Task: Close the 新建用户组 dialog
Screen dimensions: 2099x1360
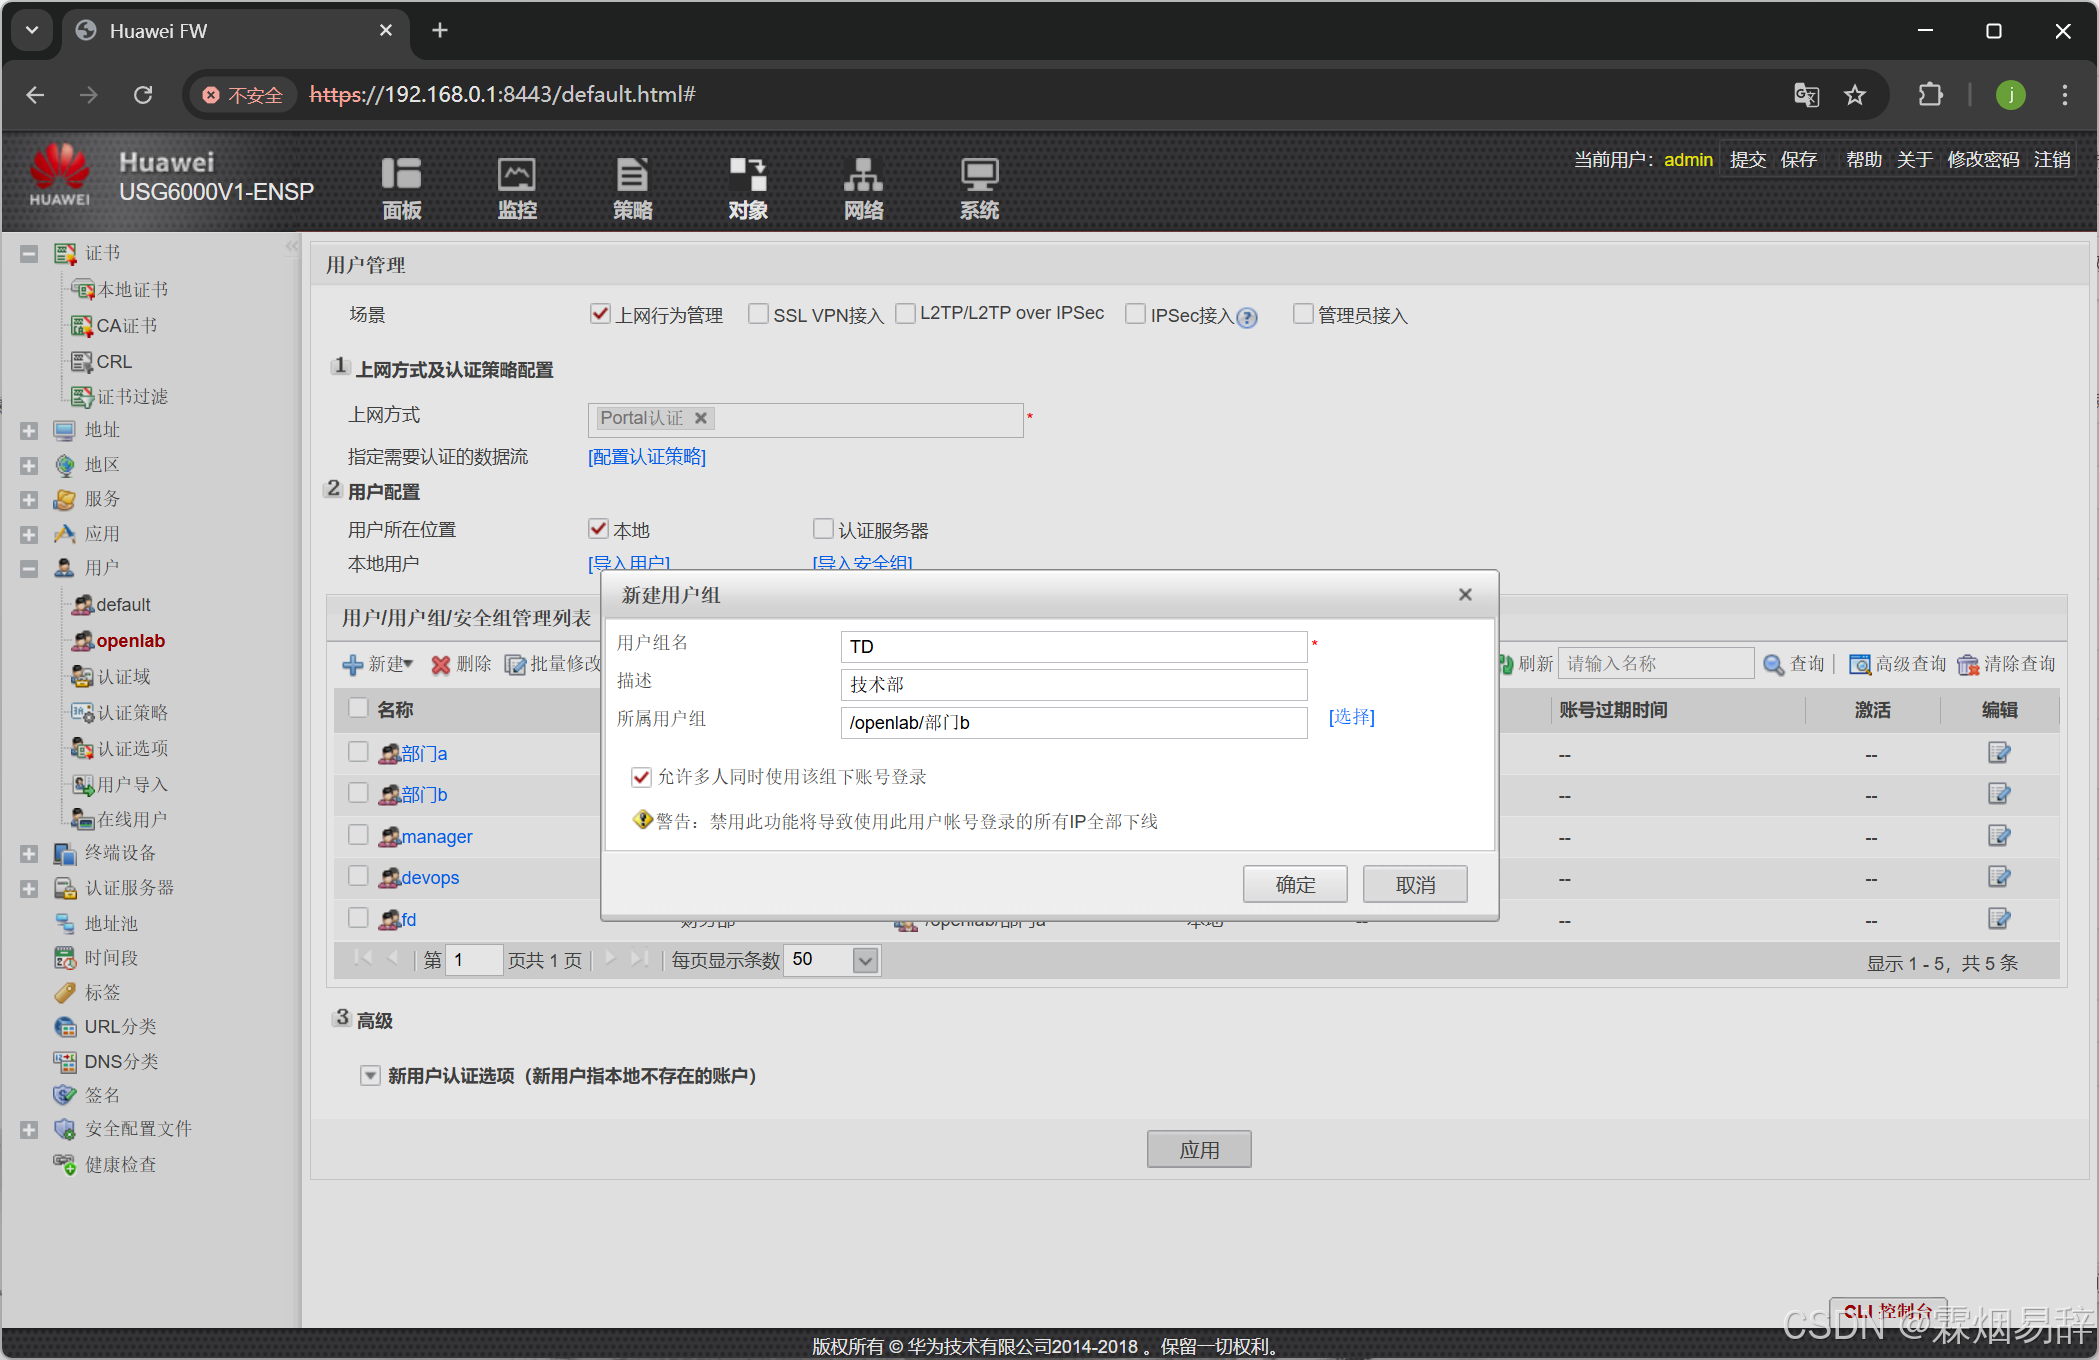Action: click(x=1465, y=595)
